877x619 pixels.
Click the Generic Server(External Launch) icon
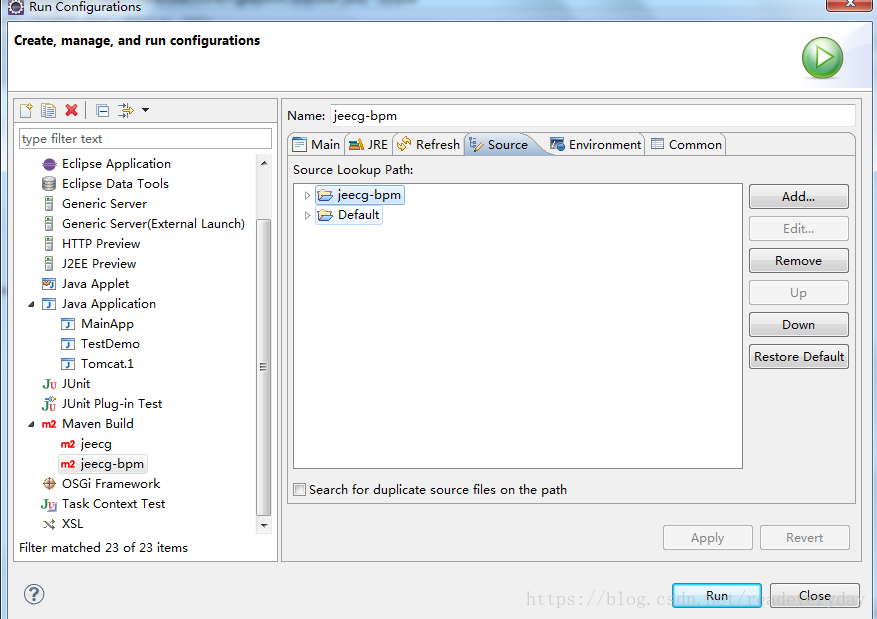tap(49, 224)
